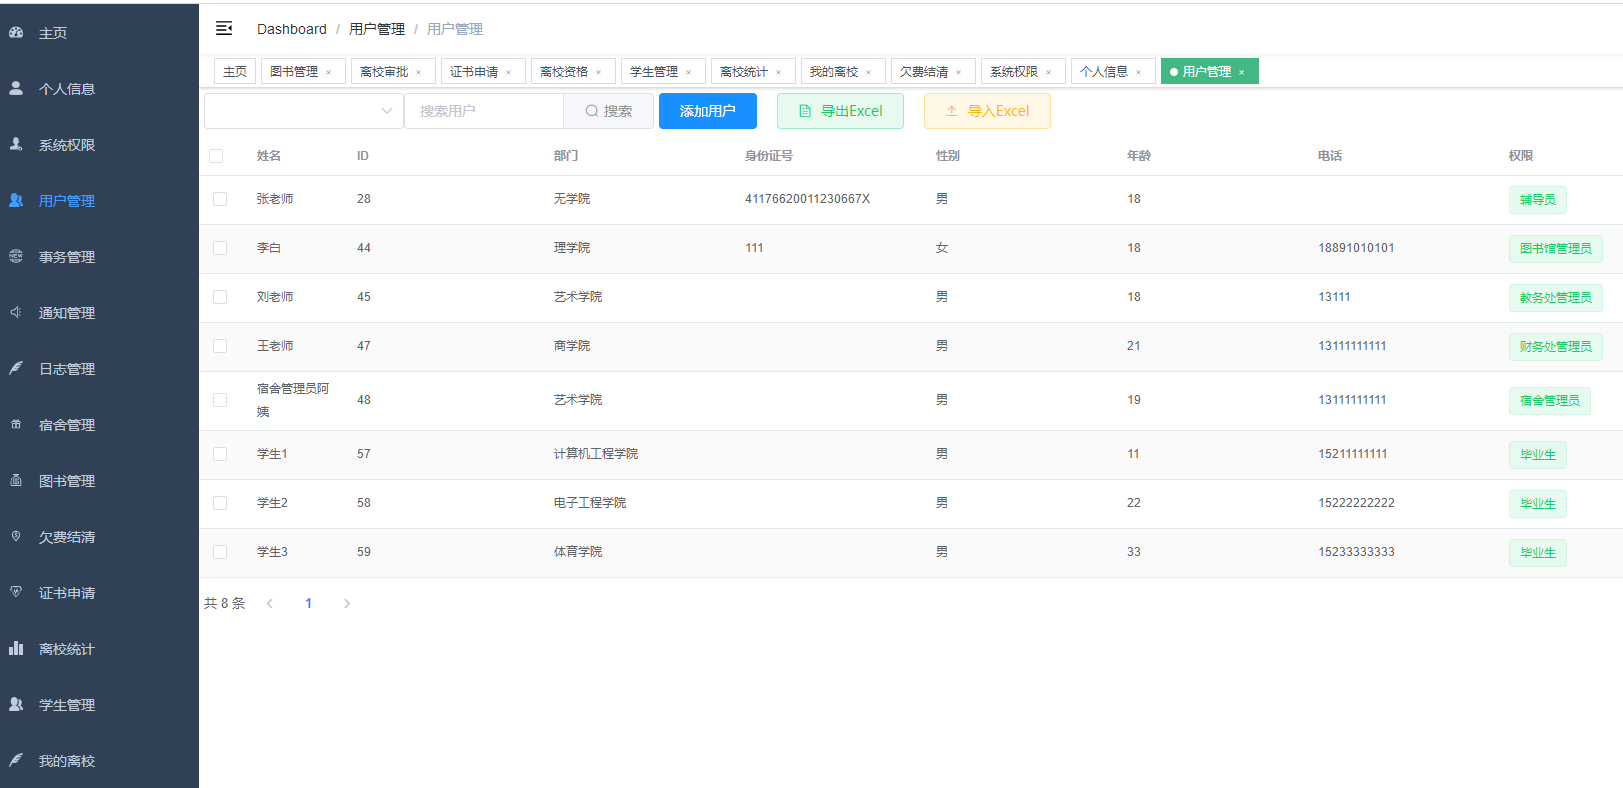
Task: Click the 主页 dashboard icon in sidebar
Action: (x=16, y=32)
